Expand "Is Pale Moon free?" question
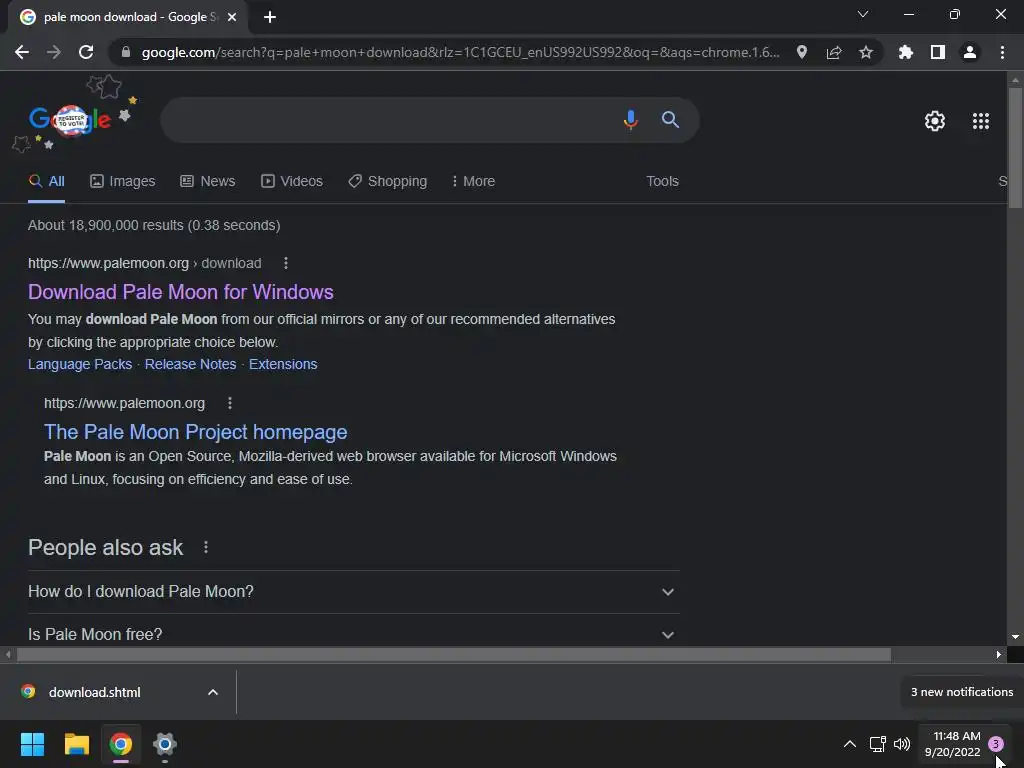This screenshot has width=1024, height=768. 353,634
